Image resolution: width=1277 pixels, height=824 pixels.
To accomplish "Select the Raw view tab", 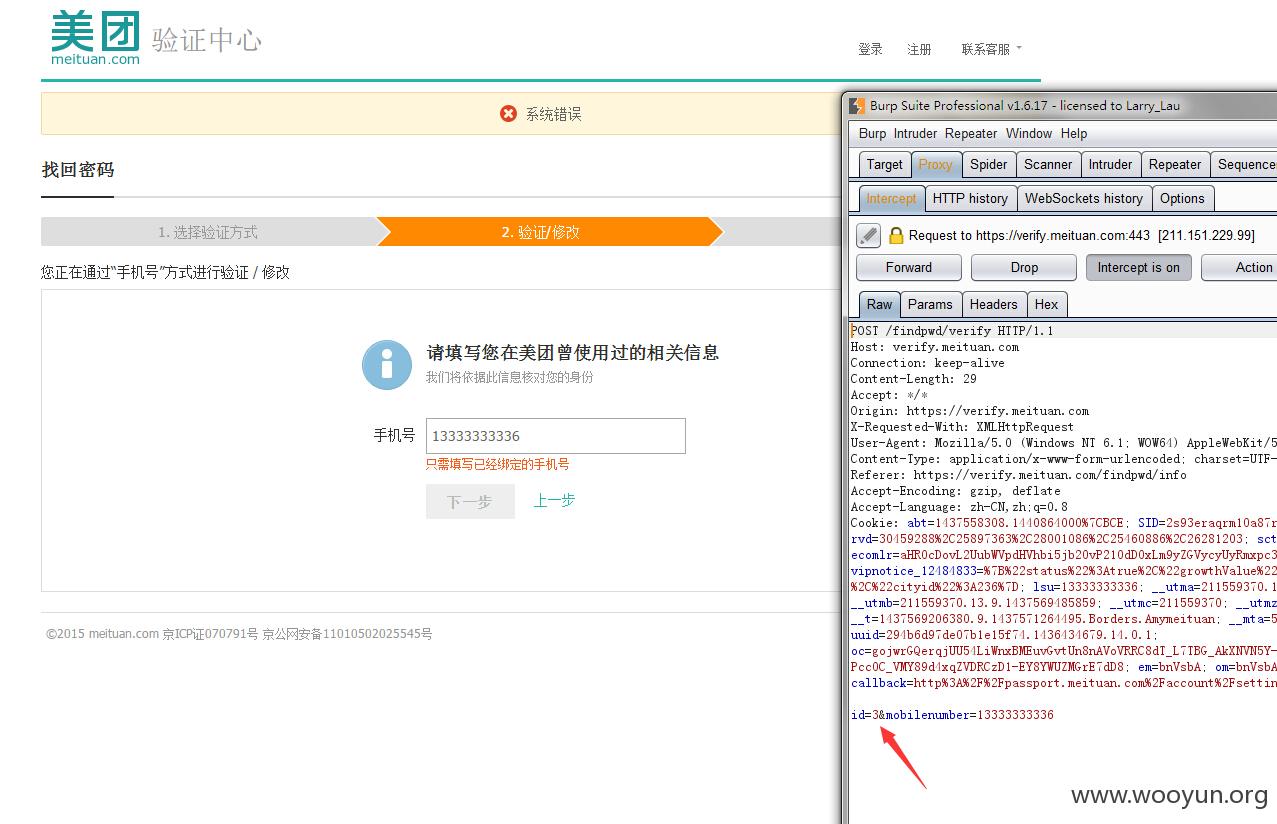I will click(879, 304).
